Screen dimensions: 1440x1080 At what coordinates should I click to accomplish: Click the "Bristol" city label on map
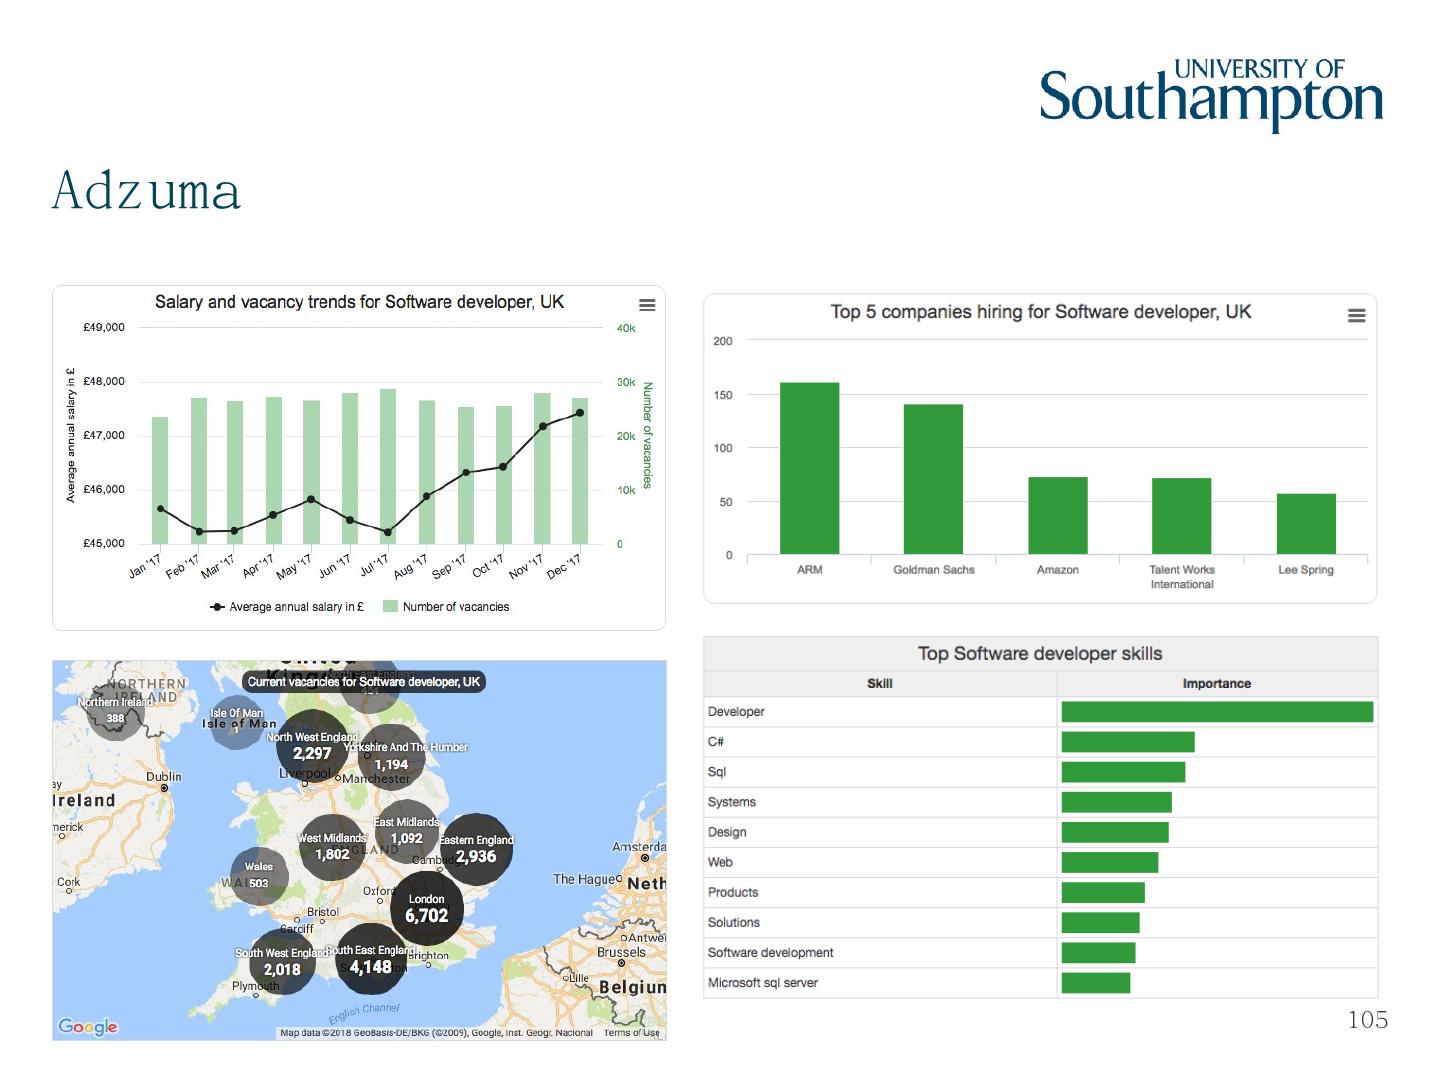tap(323, 912)
